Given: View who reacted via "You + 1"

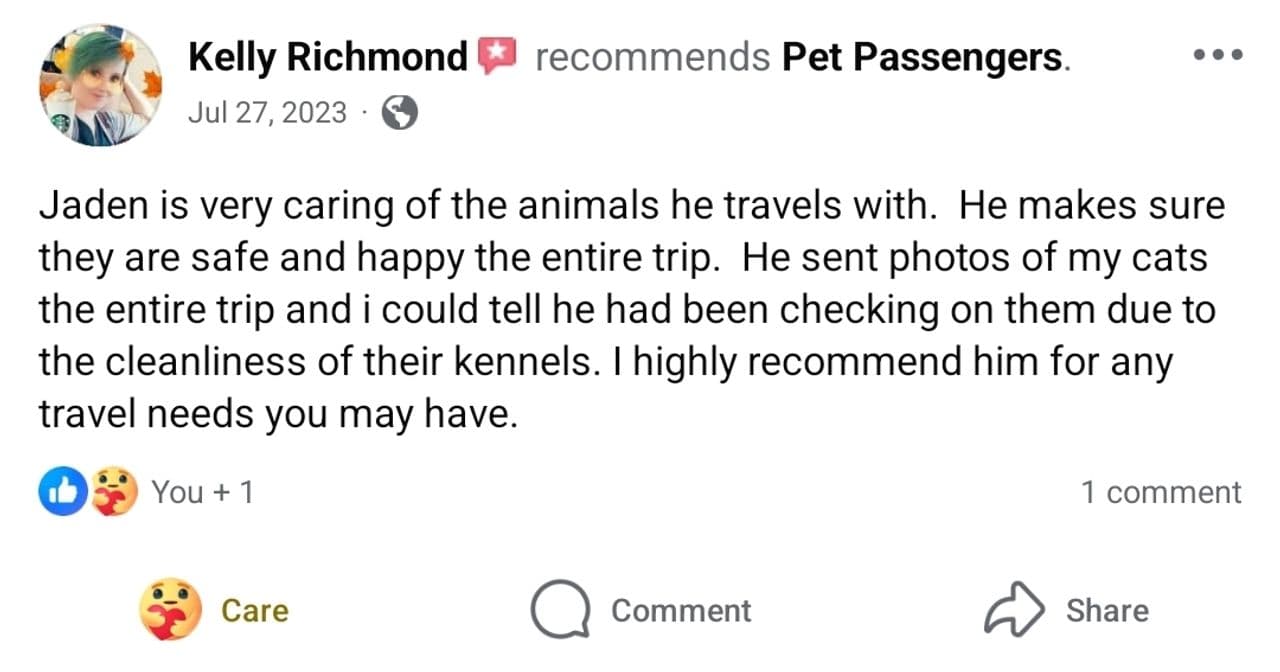Looking at the screenshot, I should pyautogui.click(x=202, y=492).
